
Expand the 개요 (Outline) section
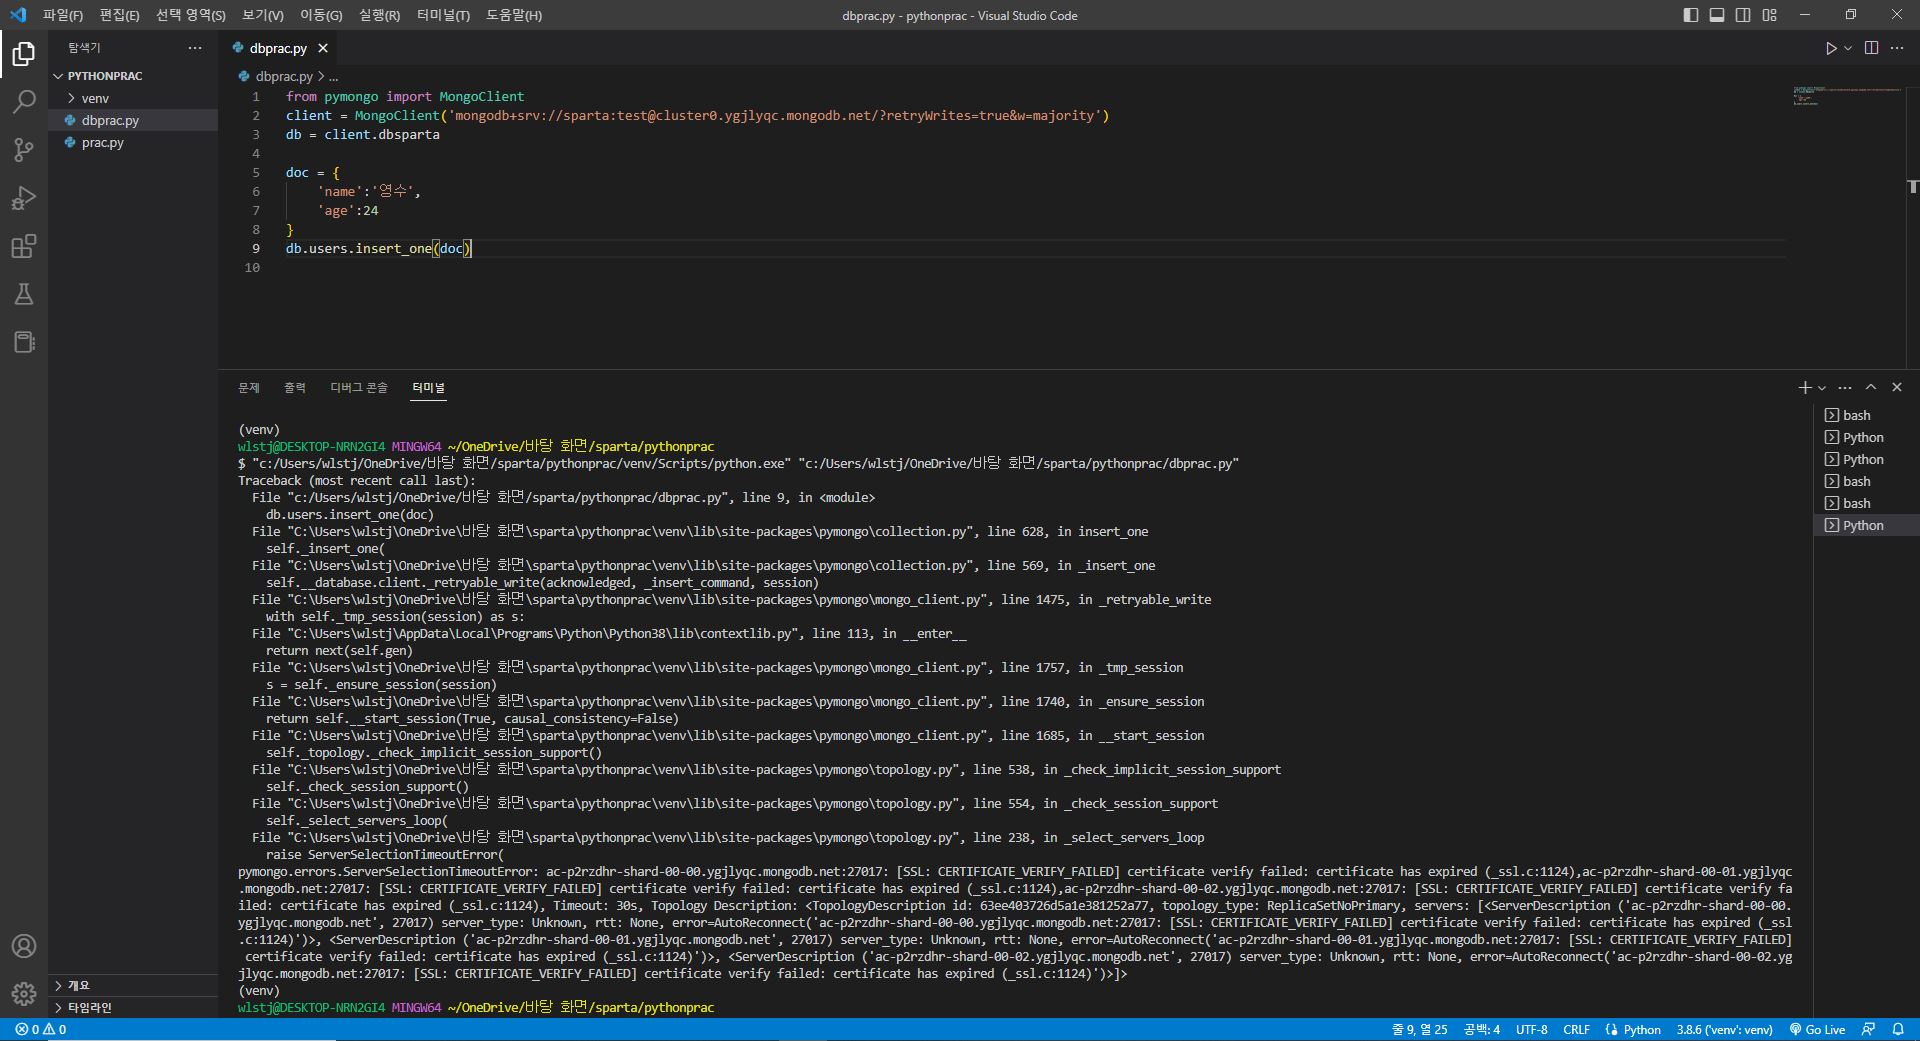[x=133, y=985]
